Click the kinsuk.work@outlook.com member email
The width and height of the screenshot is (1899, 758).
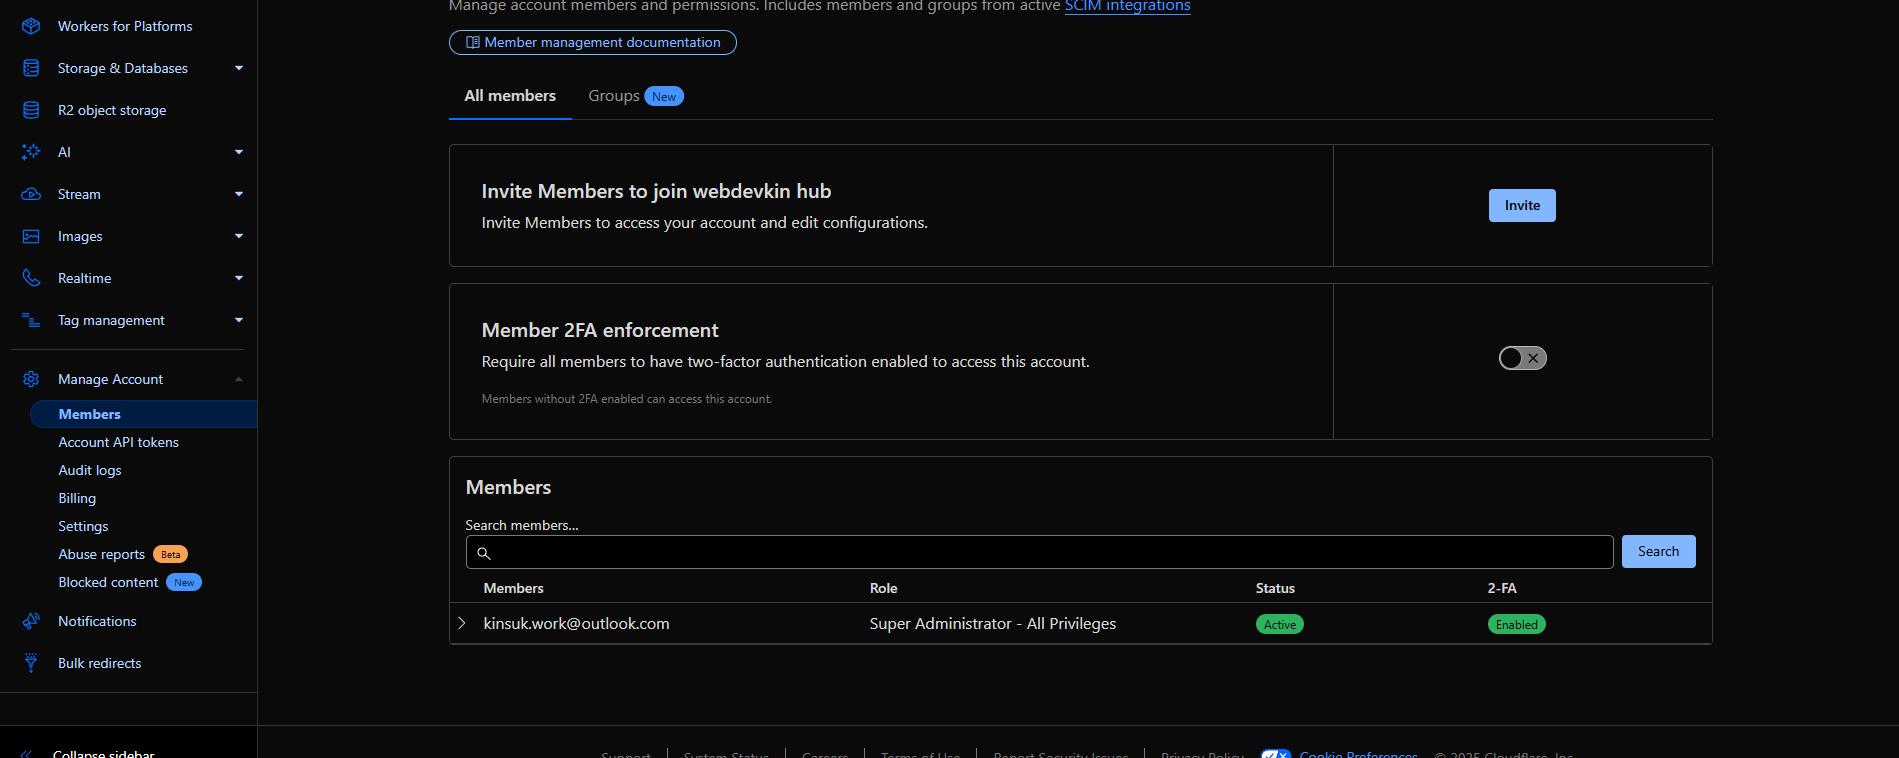(x=576, y=623)
